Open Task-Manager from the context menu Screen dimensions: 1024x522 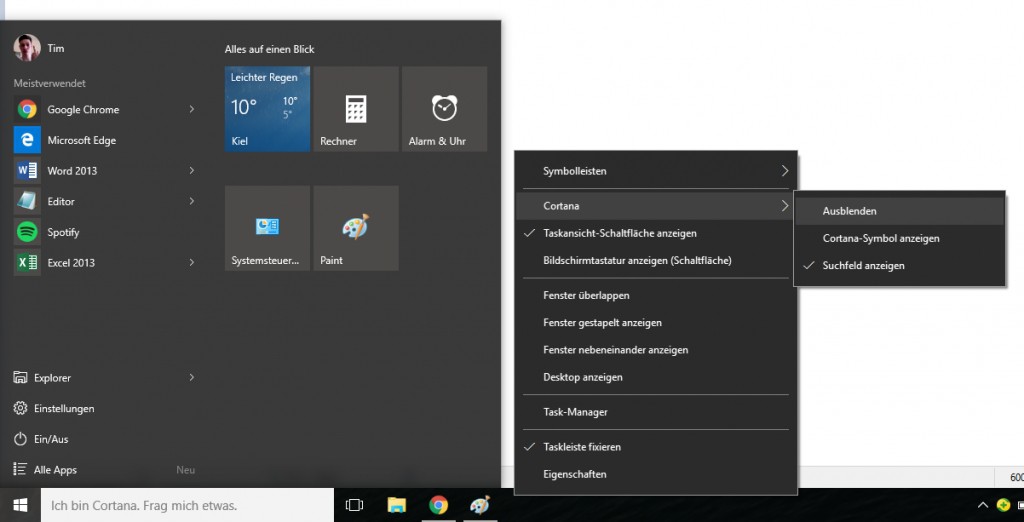575,412
